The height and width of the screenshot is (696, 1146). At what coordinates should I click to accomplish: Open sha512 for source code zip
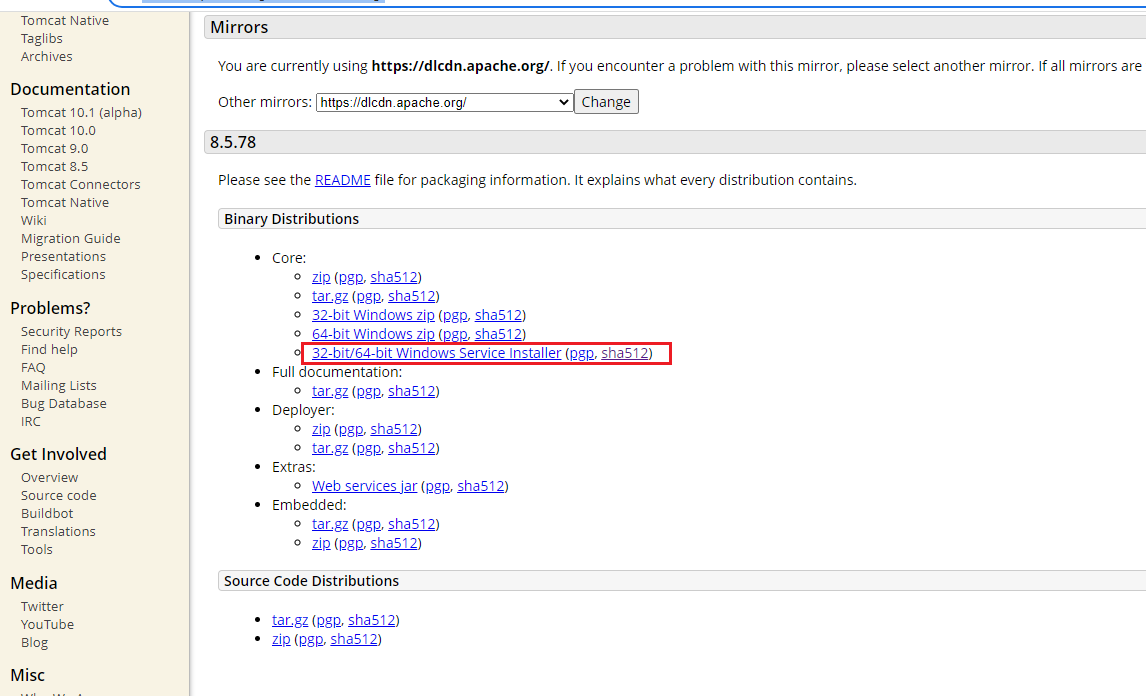354,639
